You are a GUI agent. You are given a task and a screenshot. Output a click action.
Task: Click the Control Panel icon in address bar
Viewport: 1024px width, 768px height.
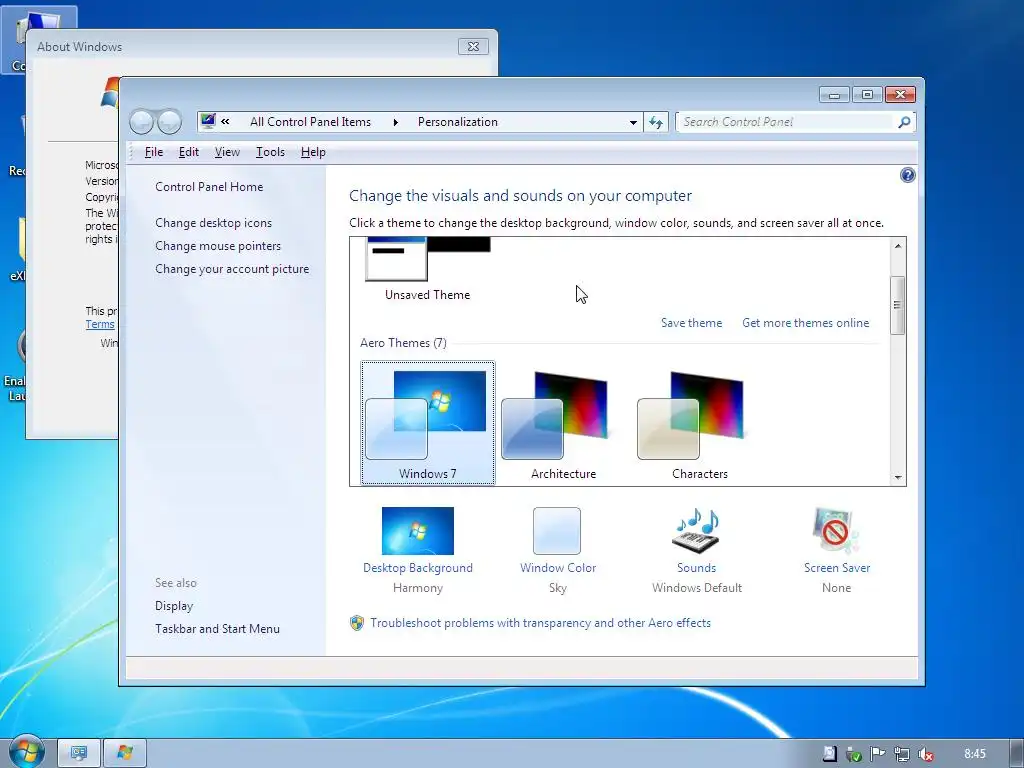click(x=208, y=121)
